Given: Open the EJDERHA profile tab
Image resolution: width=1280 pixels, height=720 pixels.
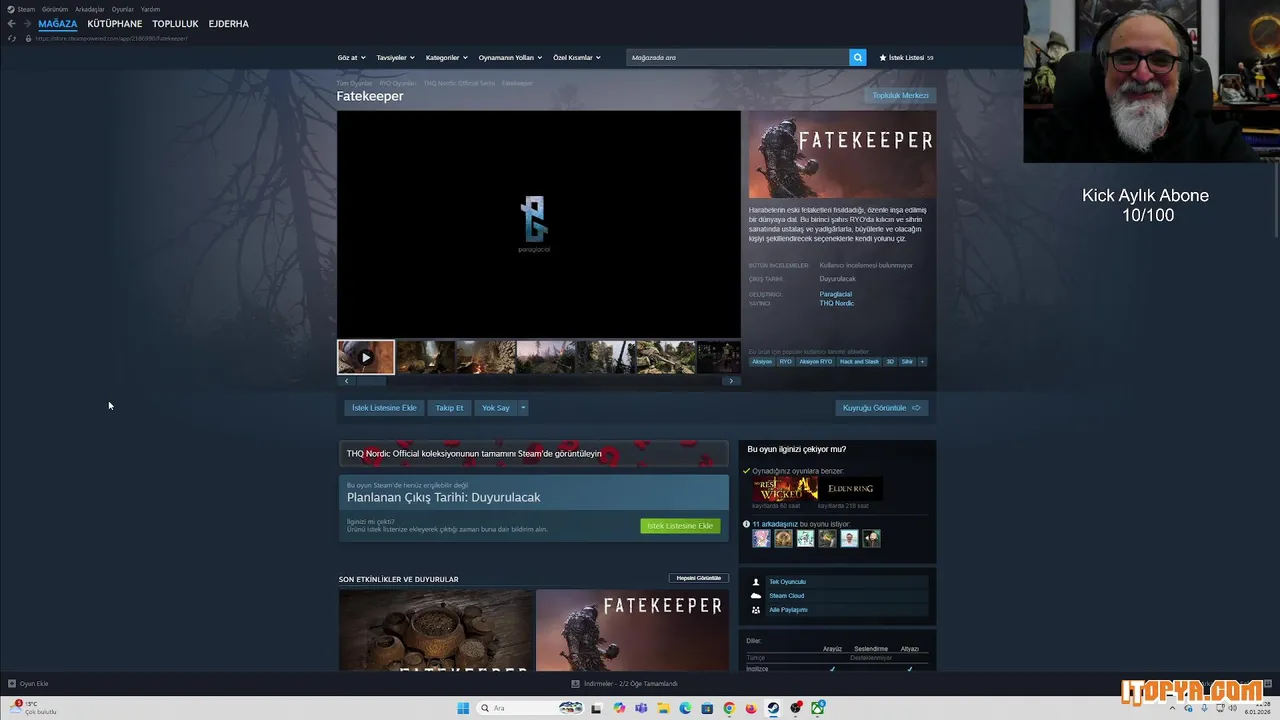Looking at the screenshot, I should point(228,23).
